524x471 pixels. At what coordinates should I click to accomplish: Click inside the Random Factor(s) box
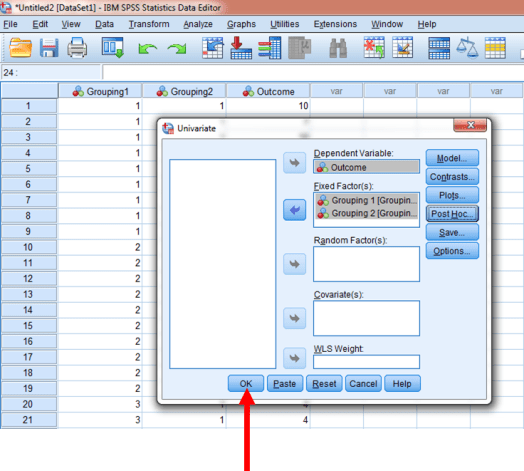click(x=366, y=264)
